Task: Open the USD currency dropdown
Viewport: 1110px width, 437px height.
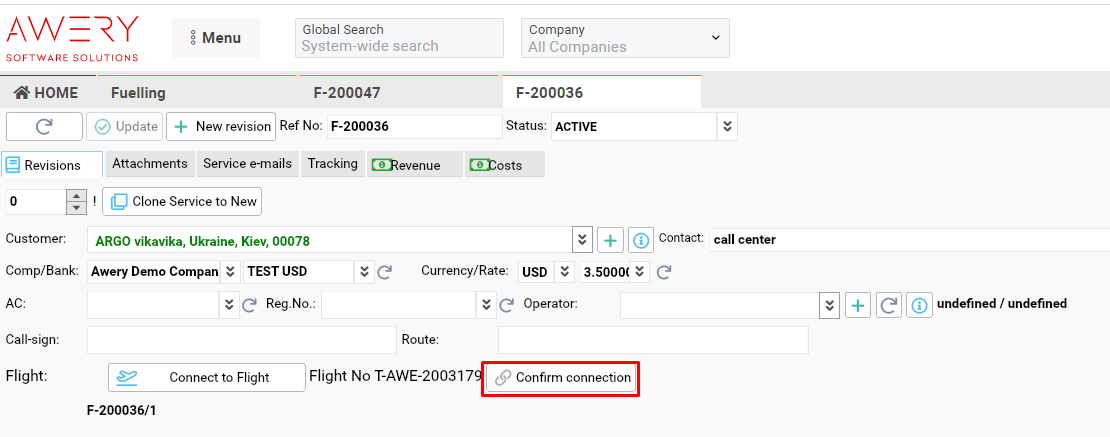Action: (564, 272)
